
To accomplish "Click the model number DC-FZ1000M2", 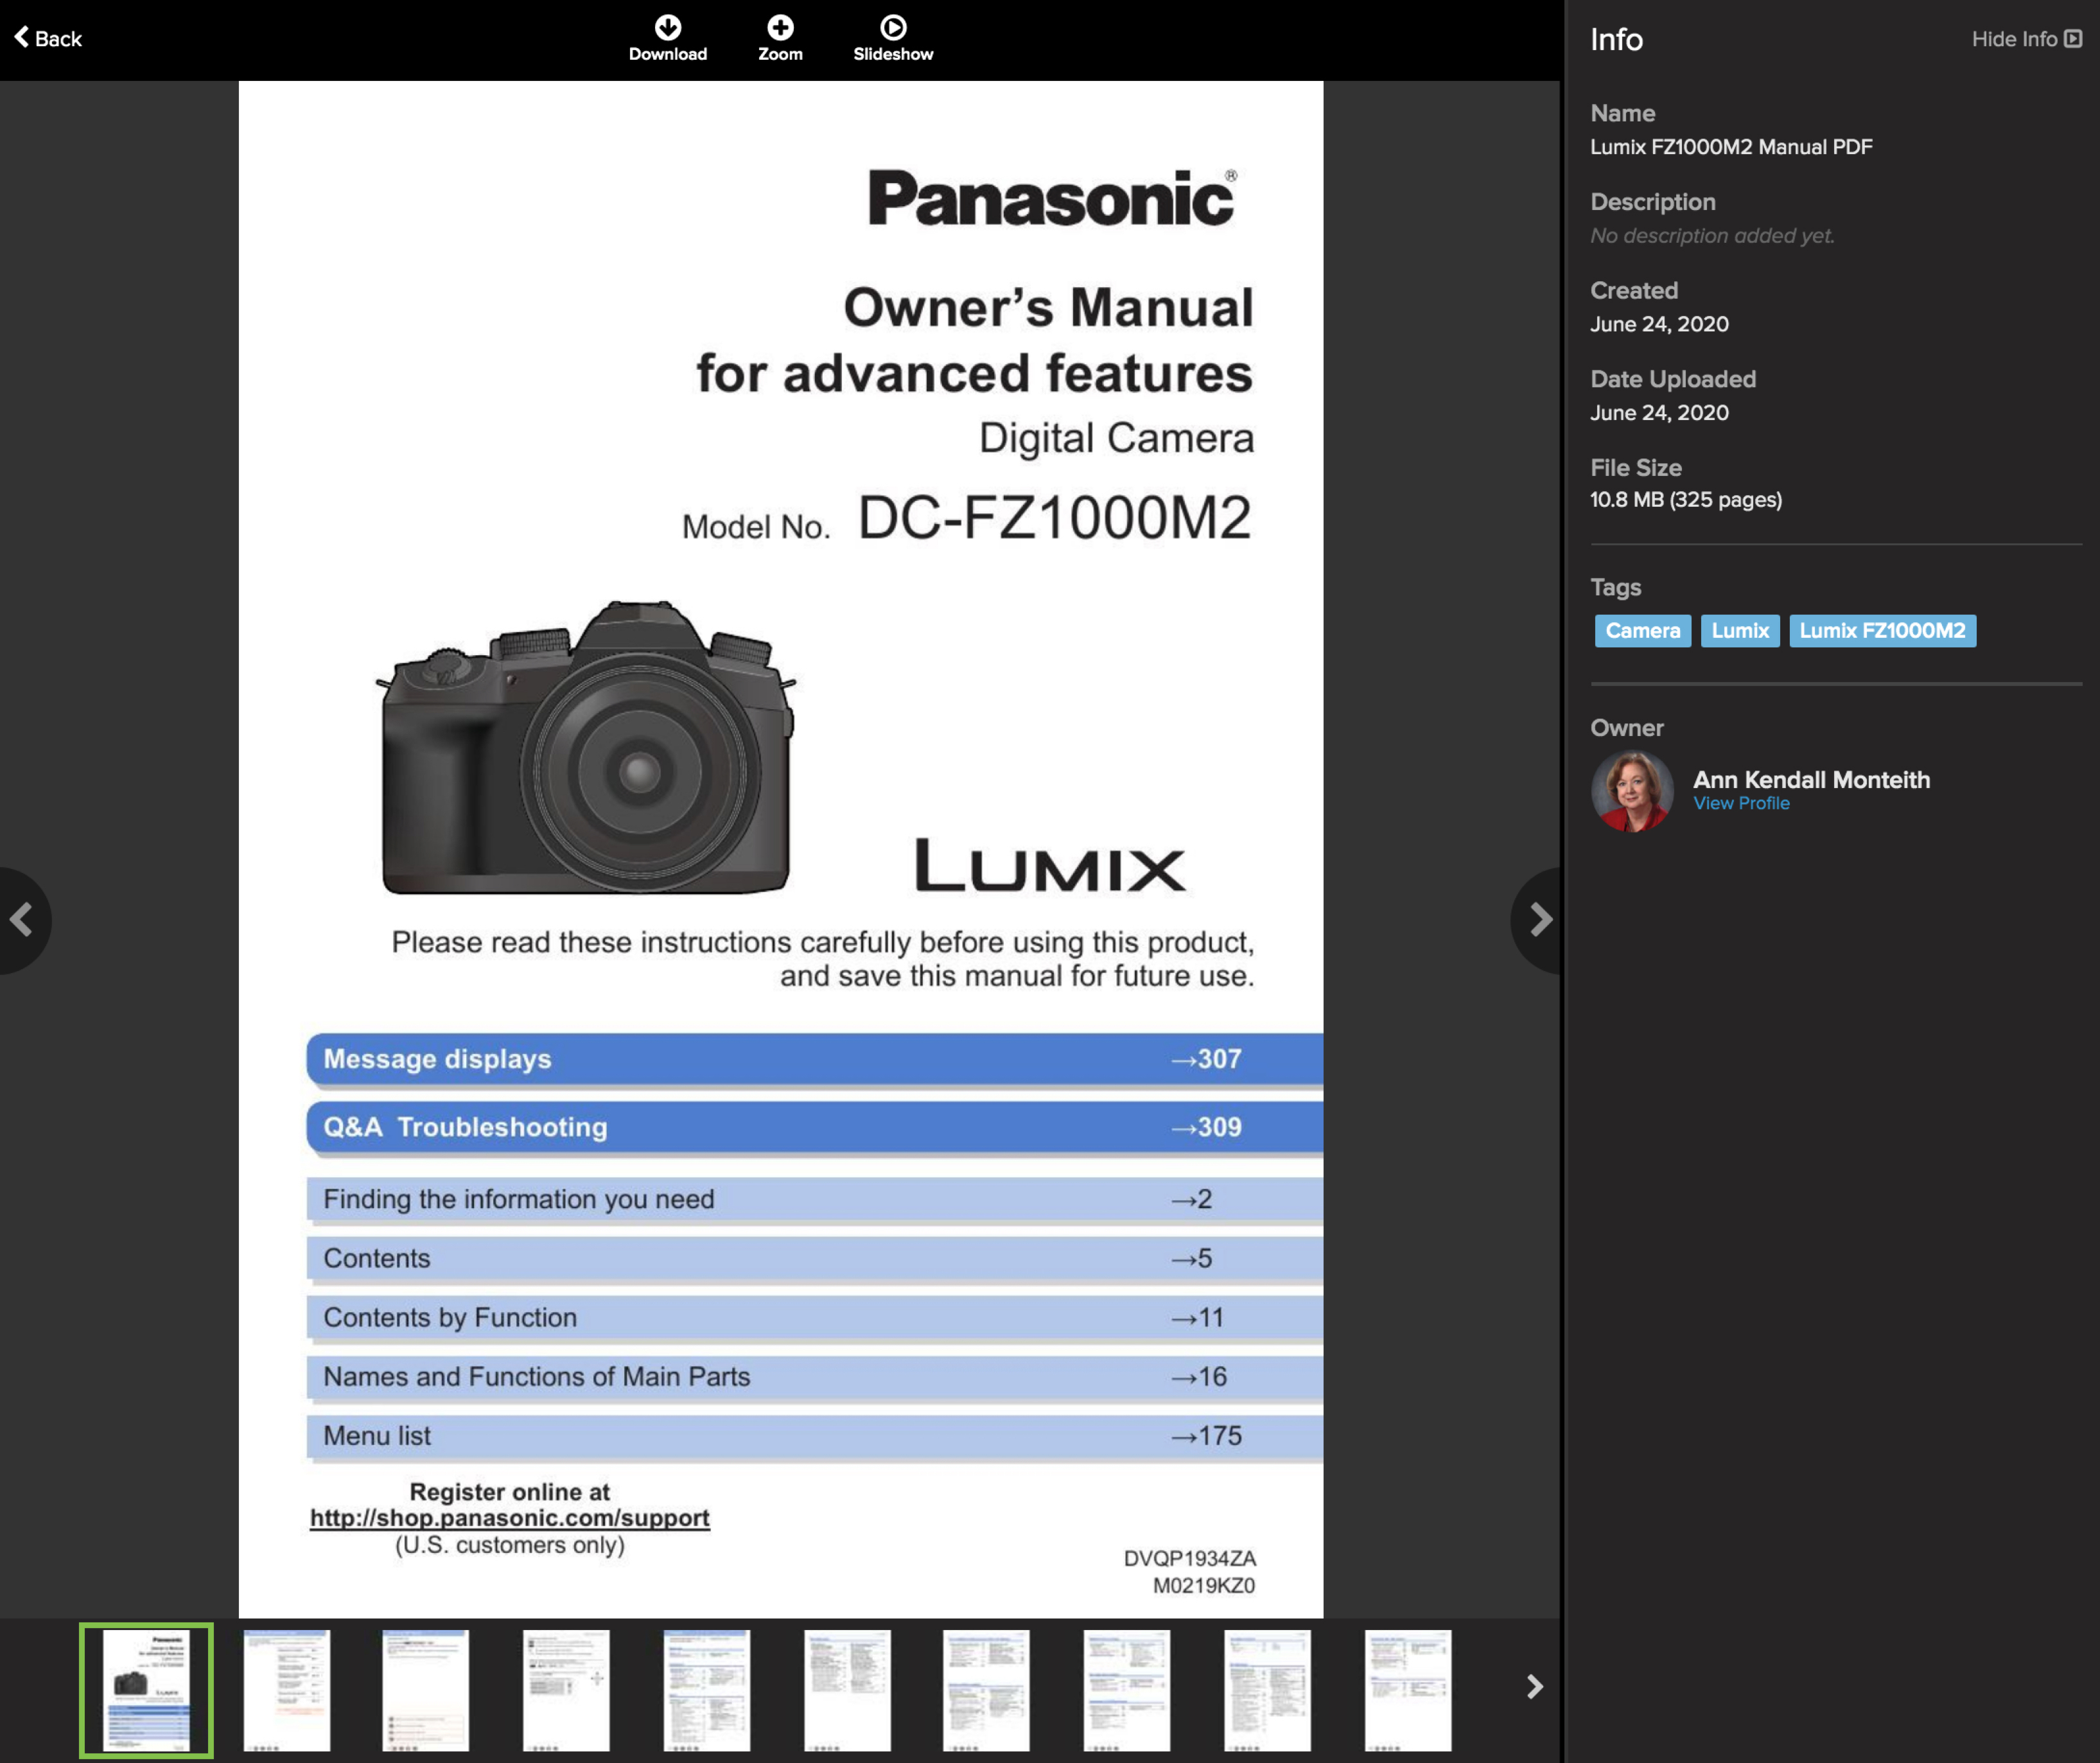I will [x=1055, y=518].
